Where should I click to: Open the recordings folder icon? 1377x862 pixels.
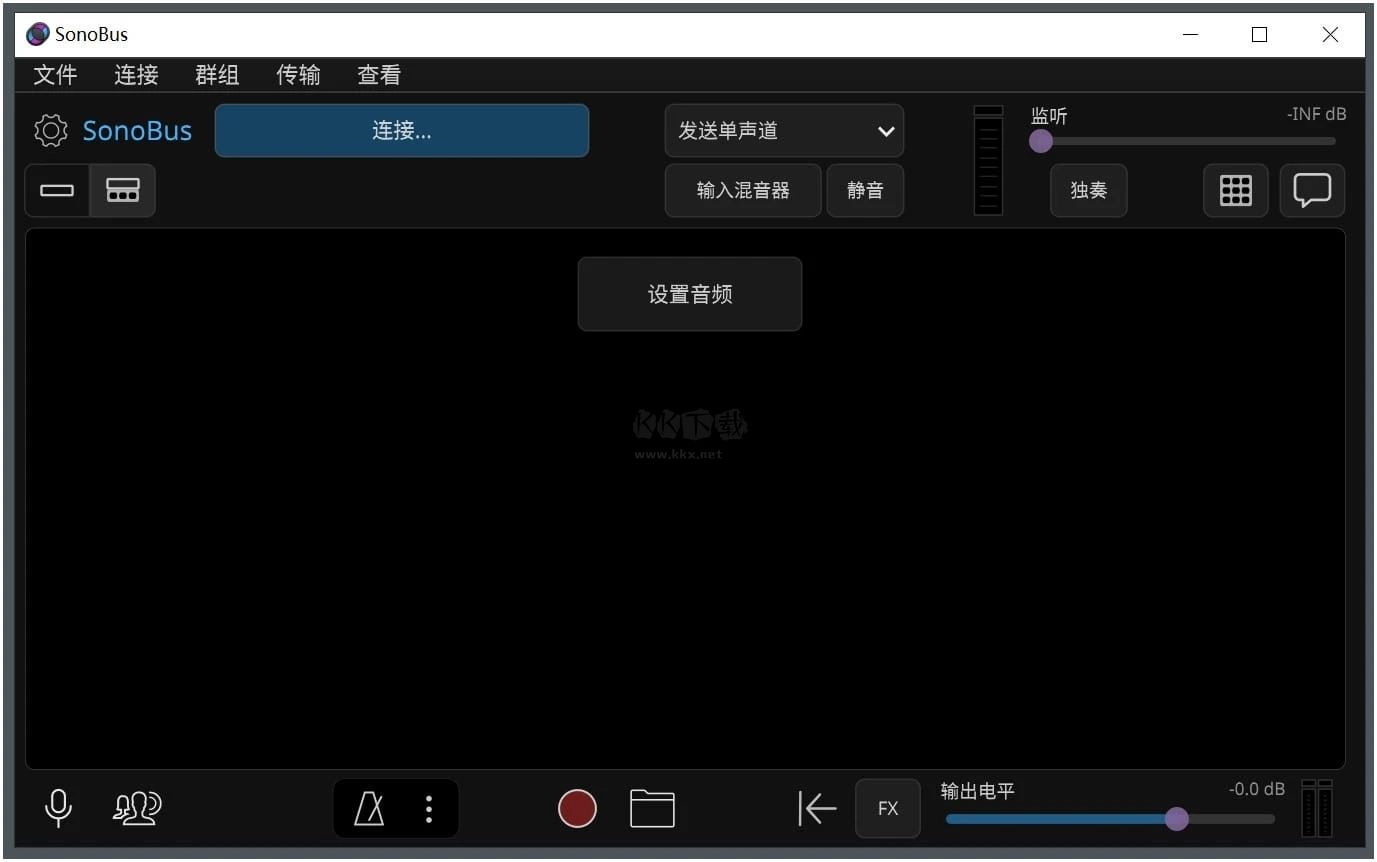[652, 808]
